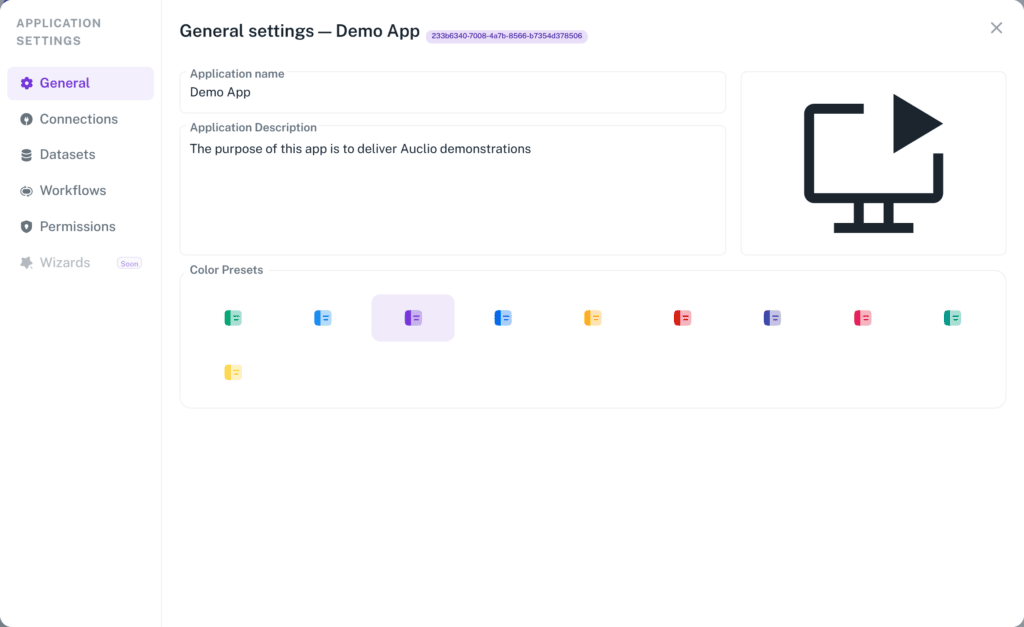This screenshot has width=1024, height=627.
Task: Select the first green color preset
Action: 233,318
